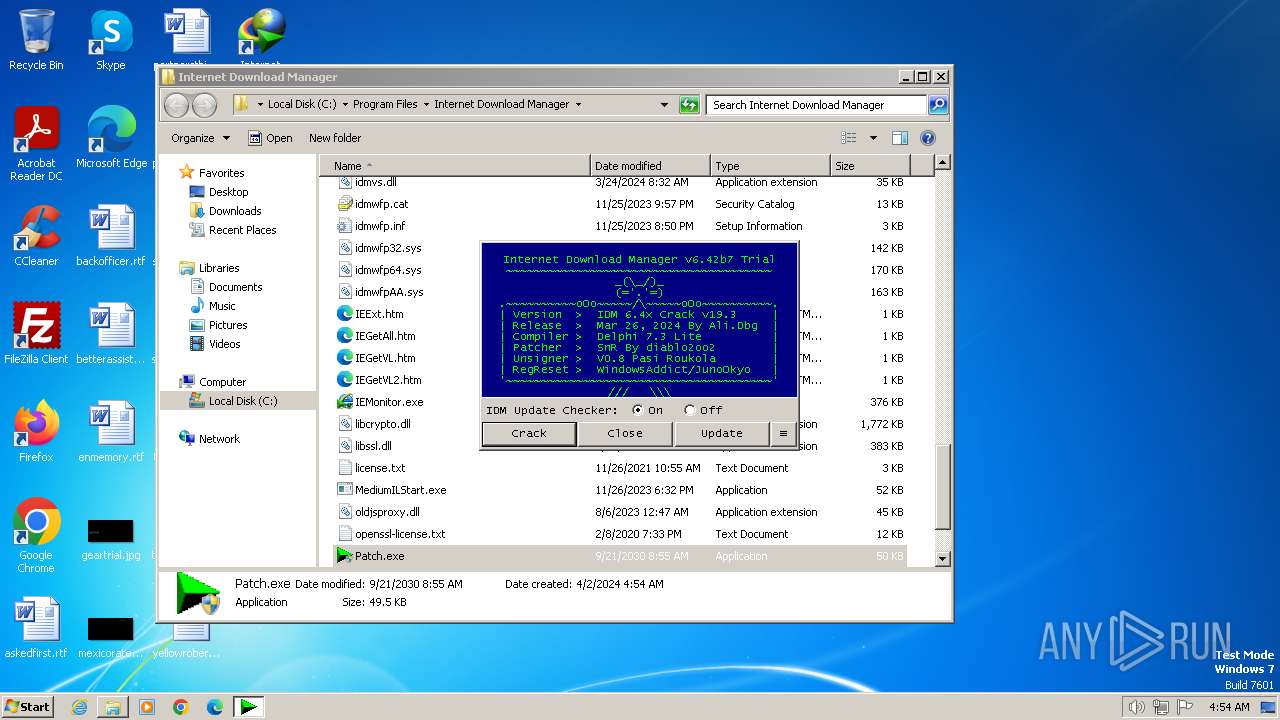Image resolution: width=1280 pixels, height=720 pixels.
Task: Click the Close button in the patch dialog
Action: coord(625,433)
